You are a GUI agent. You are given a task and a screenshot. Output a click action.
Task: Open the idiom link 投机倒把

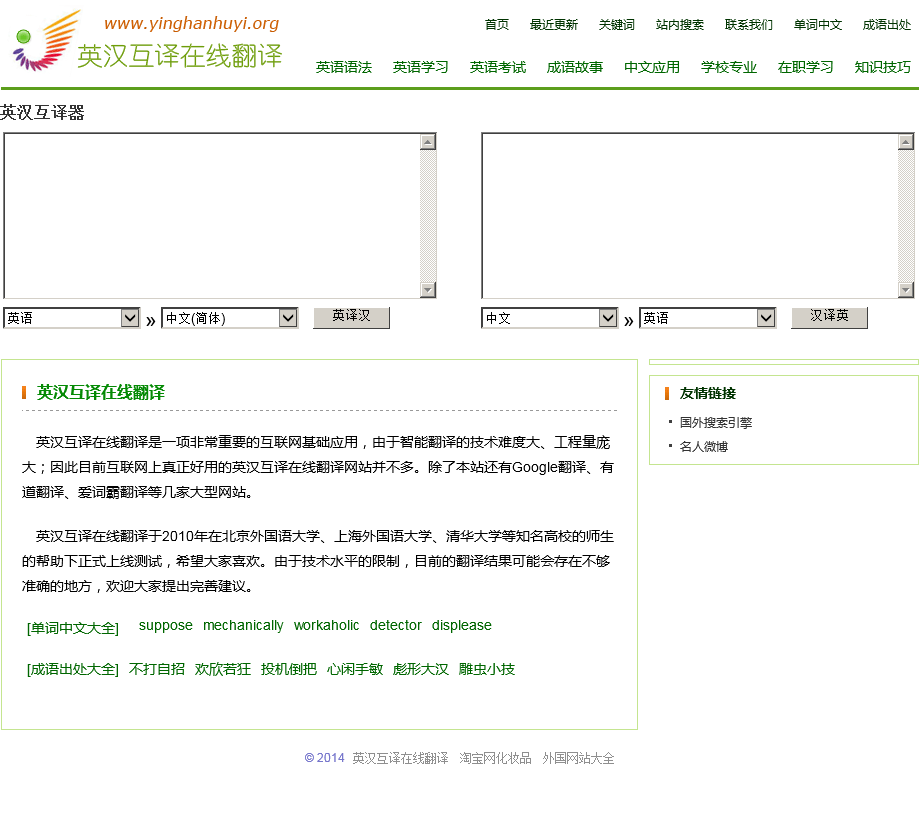click(289, 669)
